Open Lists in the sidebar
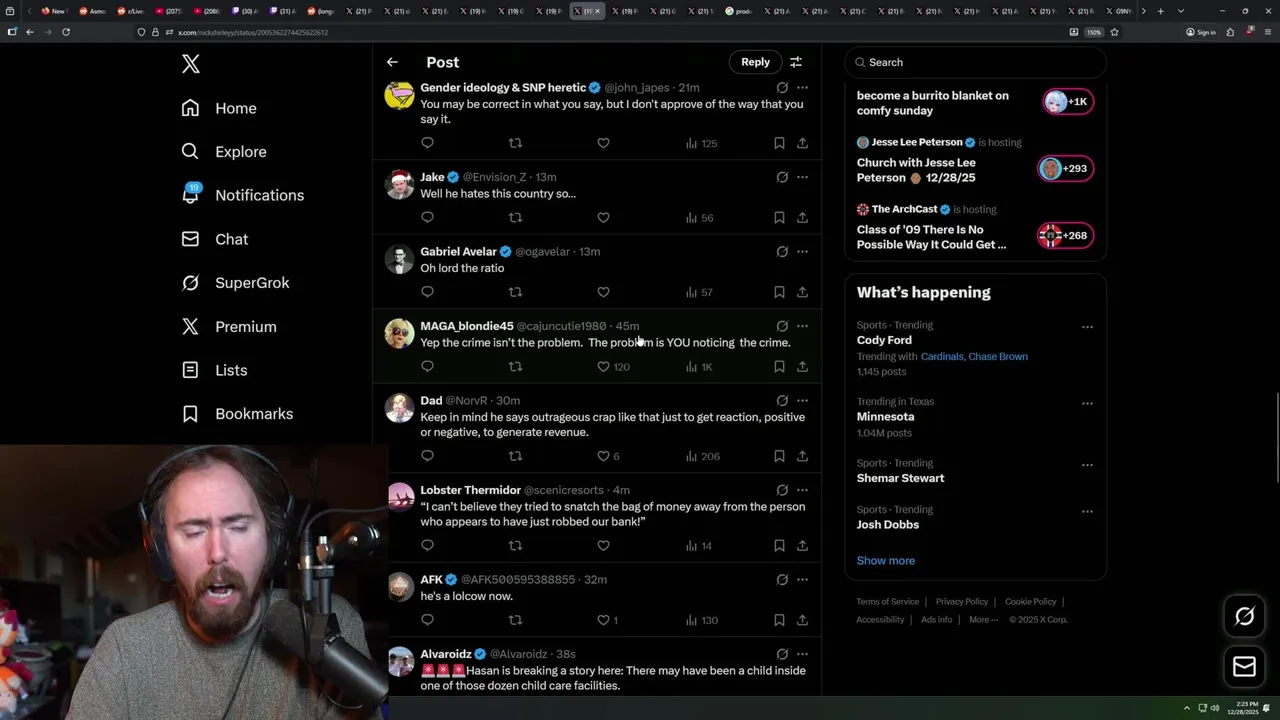The height and width of the screenshot is (720, 1280). point(214,370)
